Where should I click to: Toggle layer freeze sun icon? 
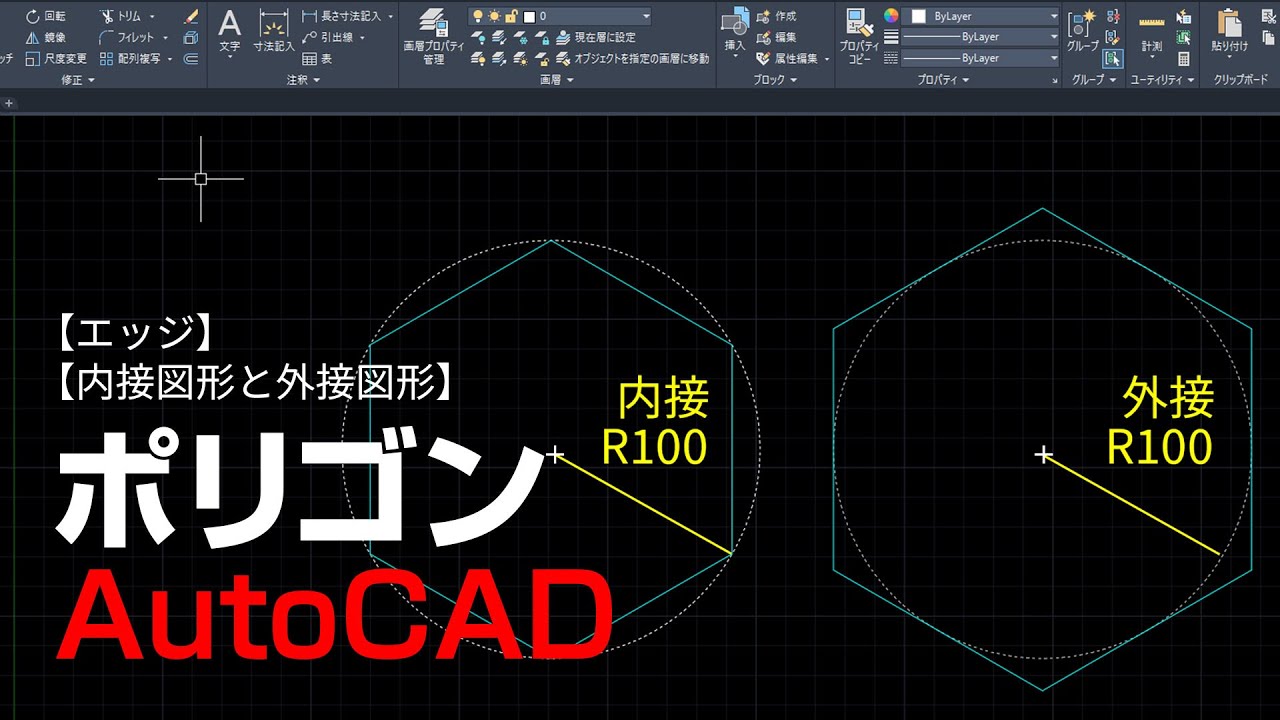494,16
